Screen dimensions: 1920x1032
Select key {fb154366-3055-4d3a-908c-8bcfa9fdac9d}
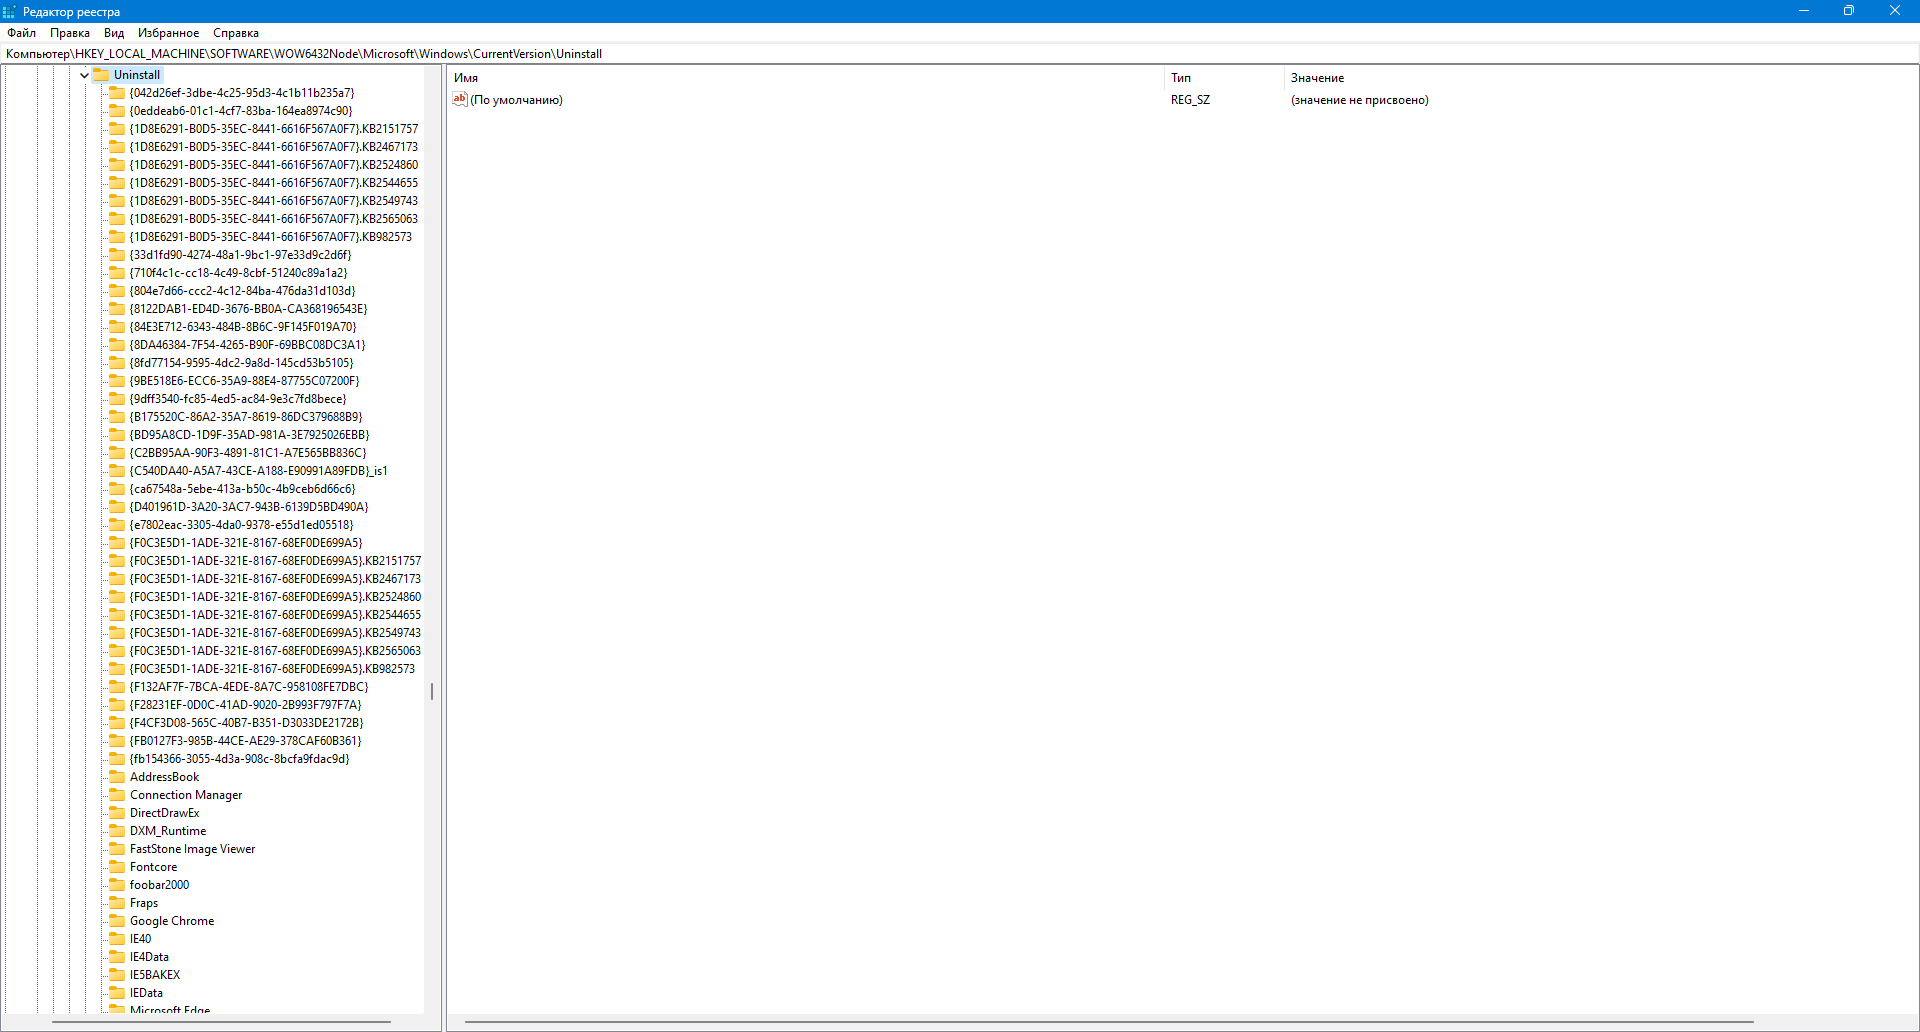[x=239, y=759]
